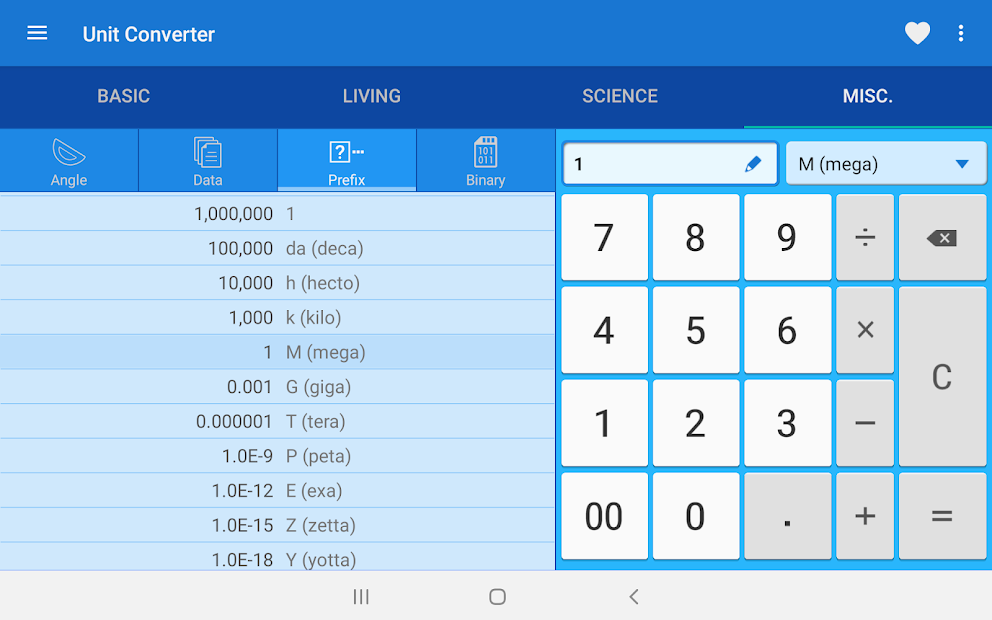Open the three-dot overflow menu
The height and width of the screenshot is (620, 992).
(x=961, y=33)
